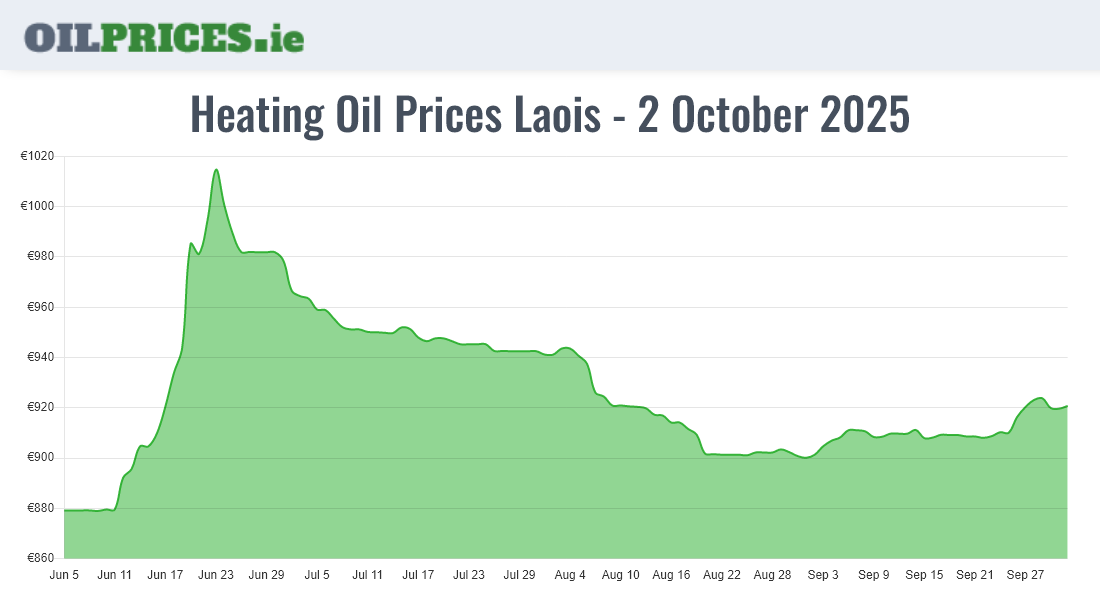Viewport: 1100px width, 600px height.
Task: Click the €860 y-axis label
Action: (40, 558)
